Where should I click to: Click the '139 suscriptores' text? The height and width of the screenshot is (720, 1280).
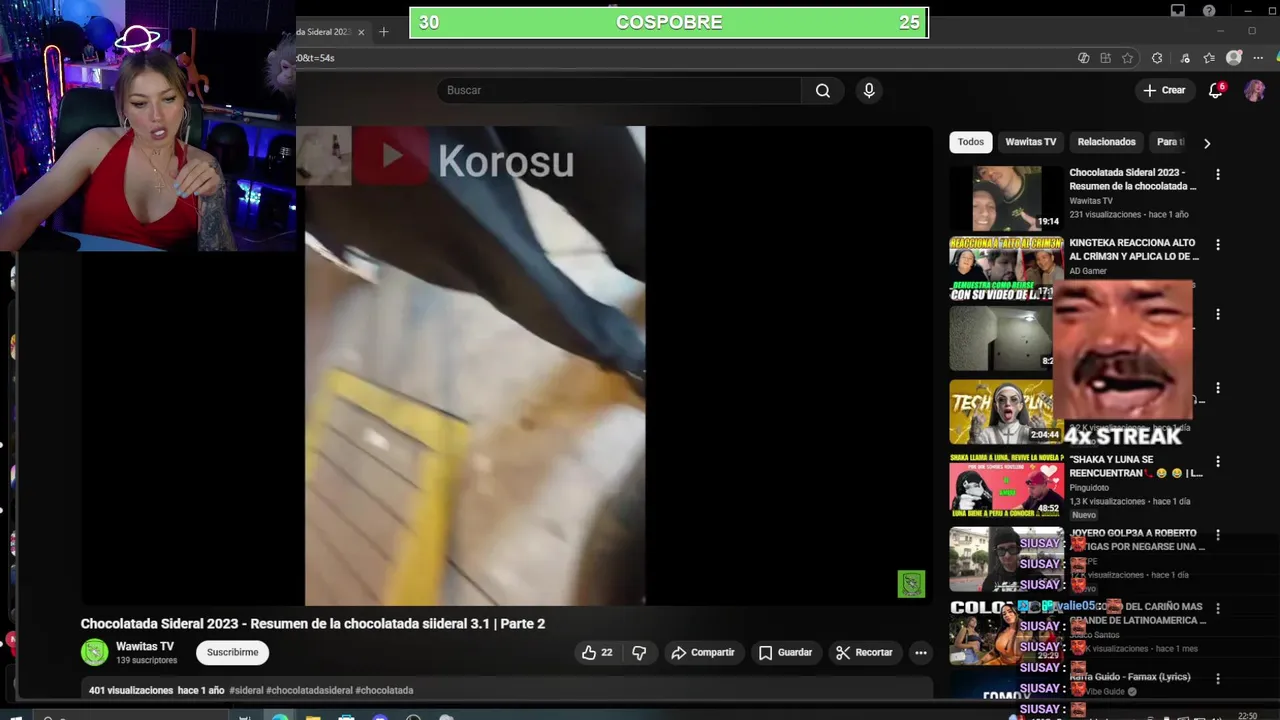tap(146, 660)
